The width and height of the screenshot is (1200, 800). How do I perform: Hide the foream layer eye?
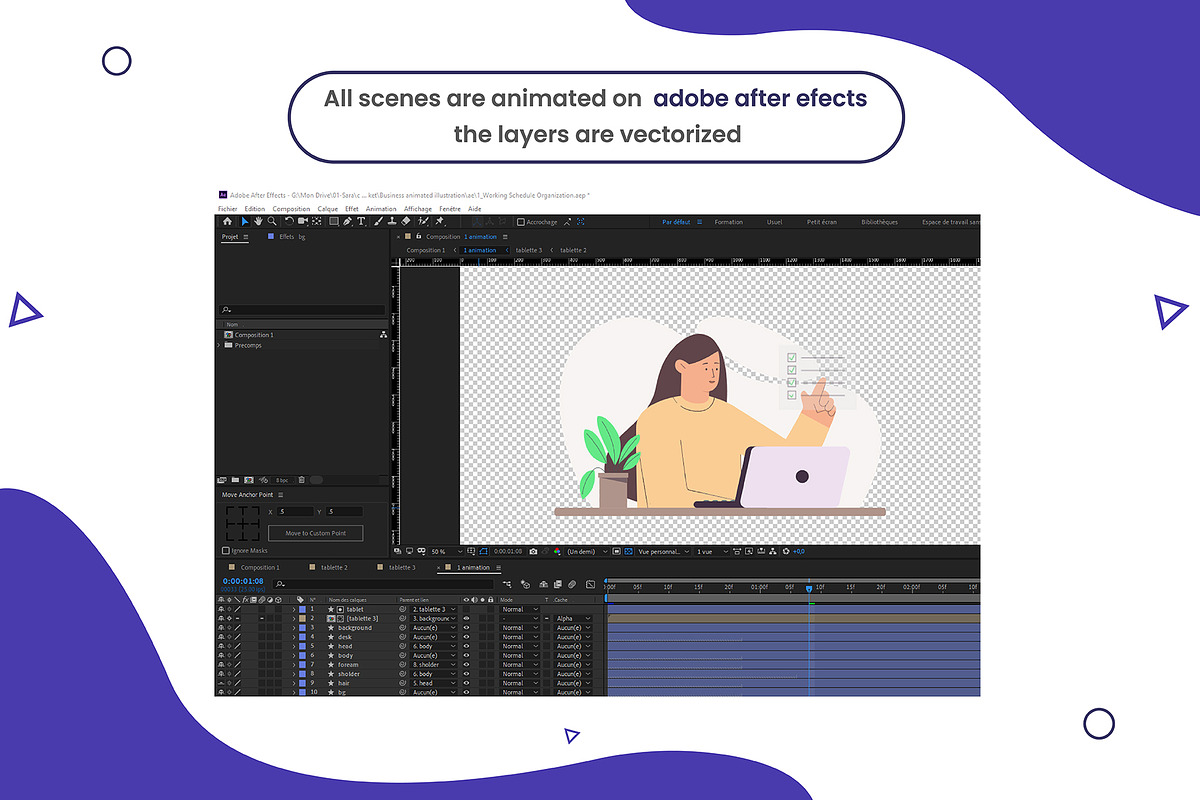click(x=466, y=665)
